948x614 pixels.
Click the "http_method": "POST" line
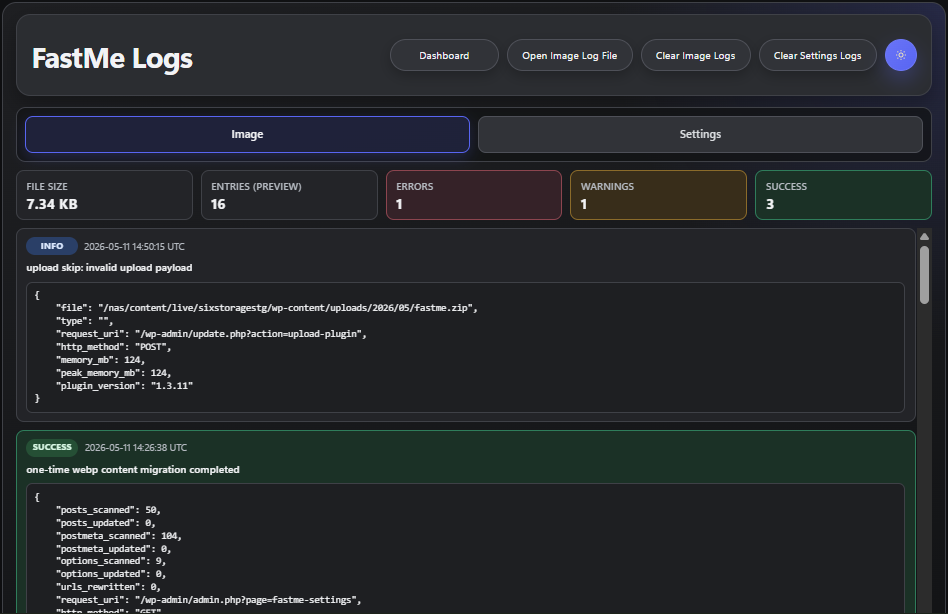(x=114, y=347)
